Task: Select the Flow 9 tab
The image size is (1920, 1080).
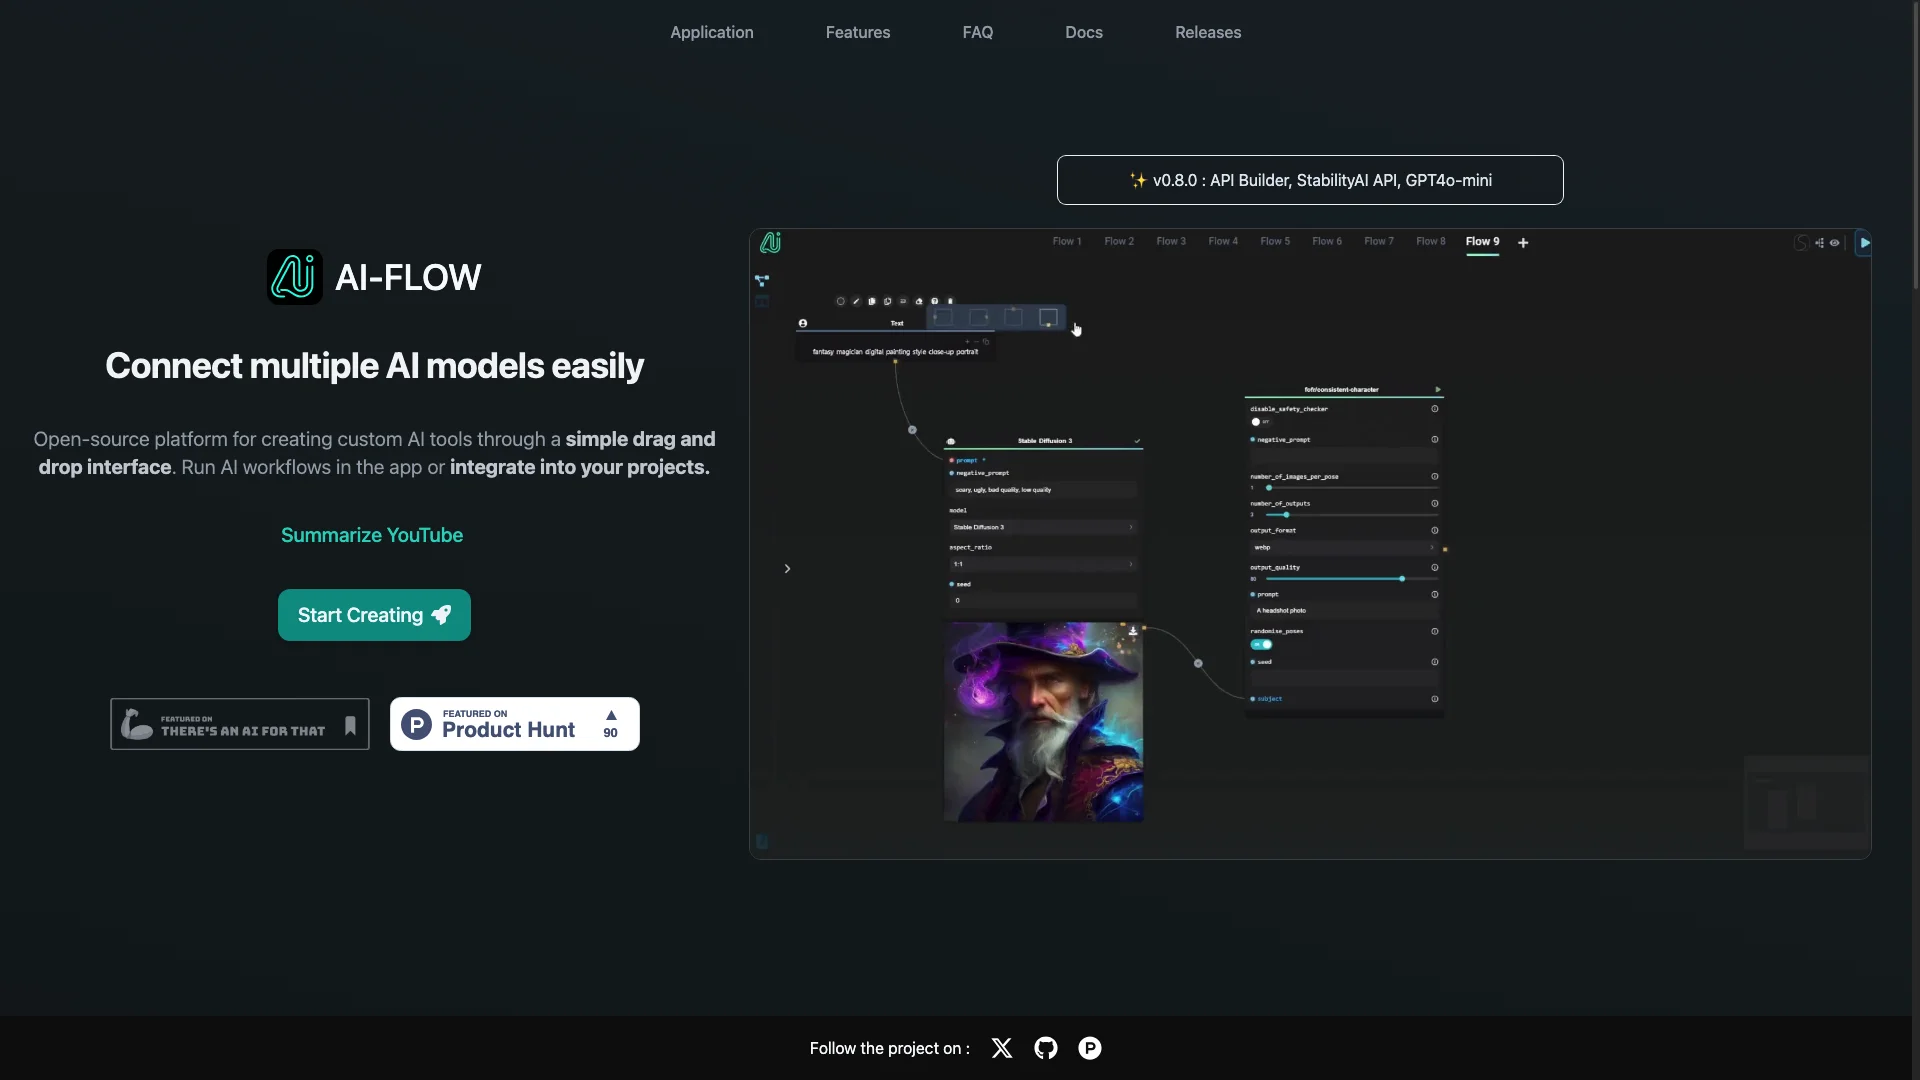Action: [x=1481, y=241]
